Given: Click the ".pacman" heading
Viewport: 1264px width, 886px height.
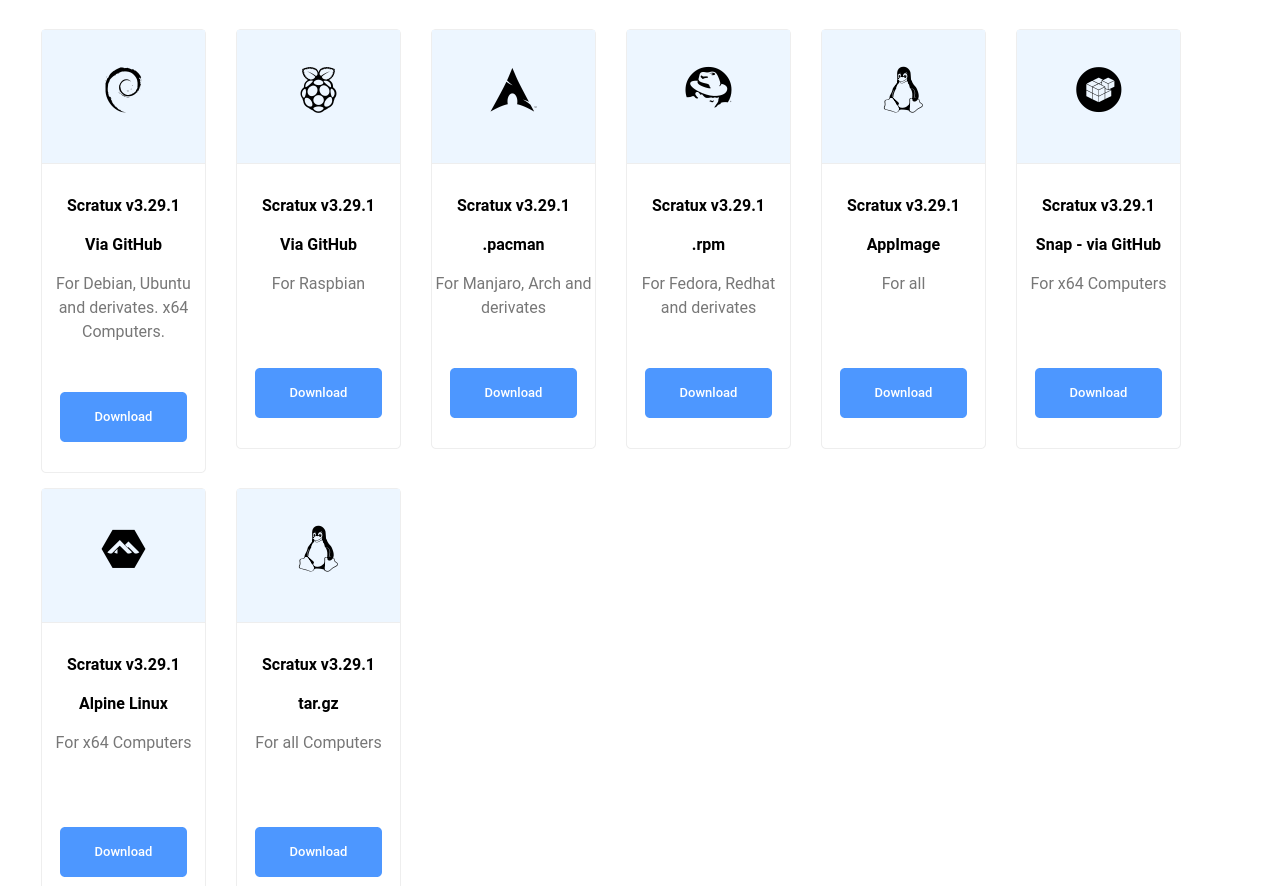Looking at the screenshot, I should pyautogui.click(x=513, y=244).
